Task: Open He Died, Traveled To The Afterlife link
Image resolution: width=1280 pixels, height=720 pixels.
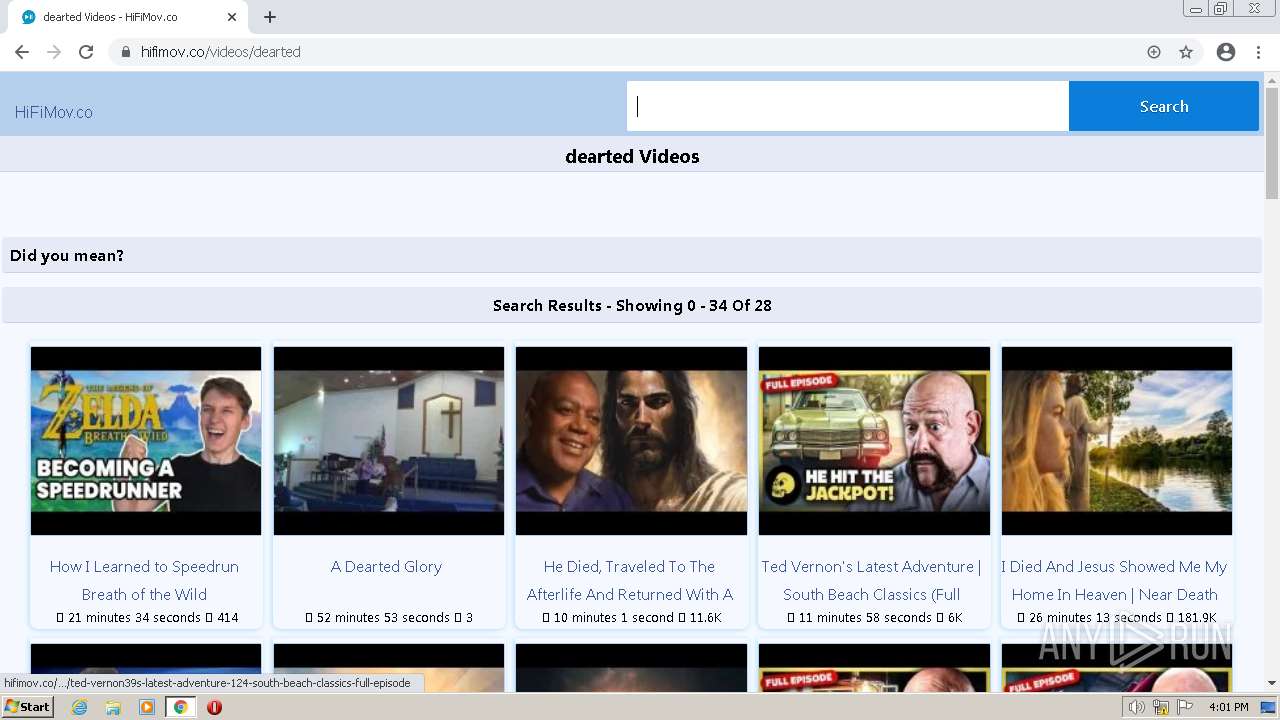Action: coord(630,580)
